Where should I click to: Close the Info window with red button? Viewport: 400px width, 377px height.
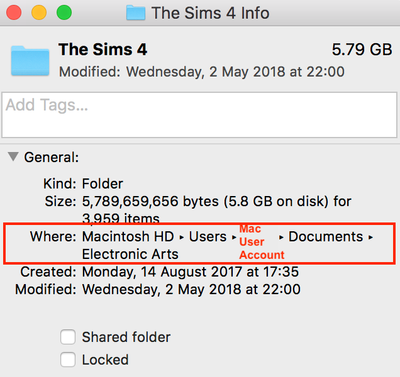click(x=14, y=13)
